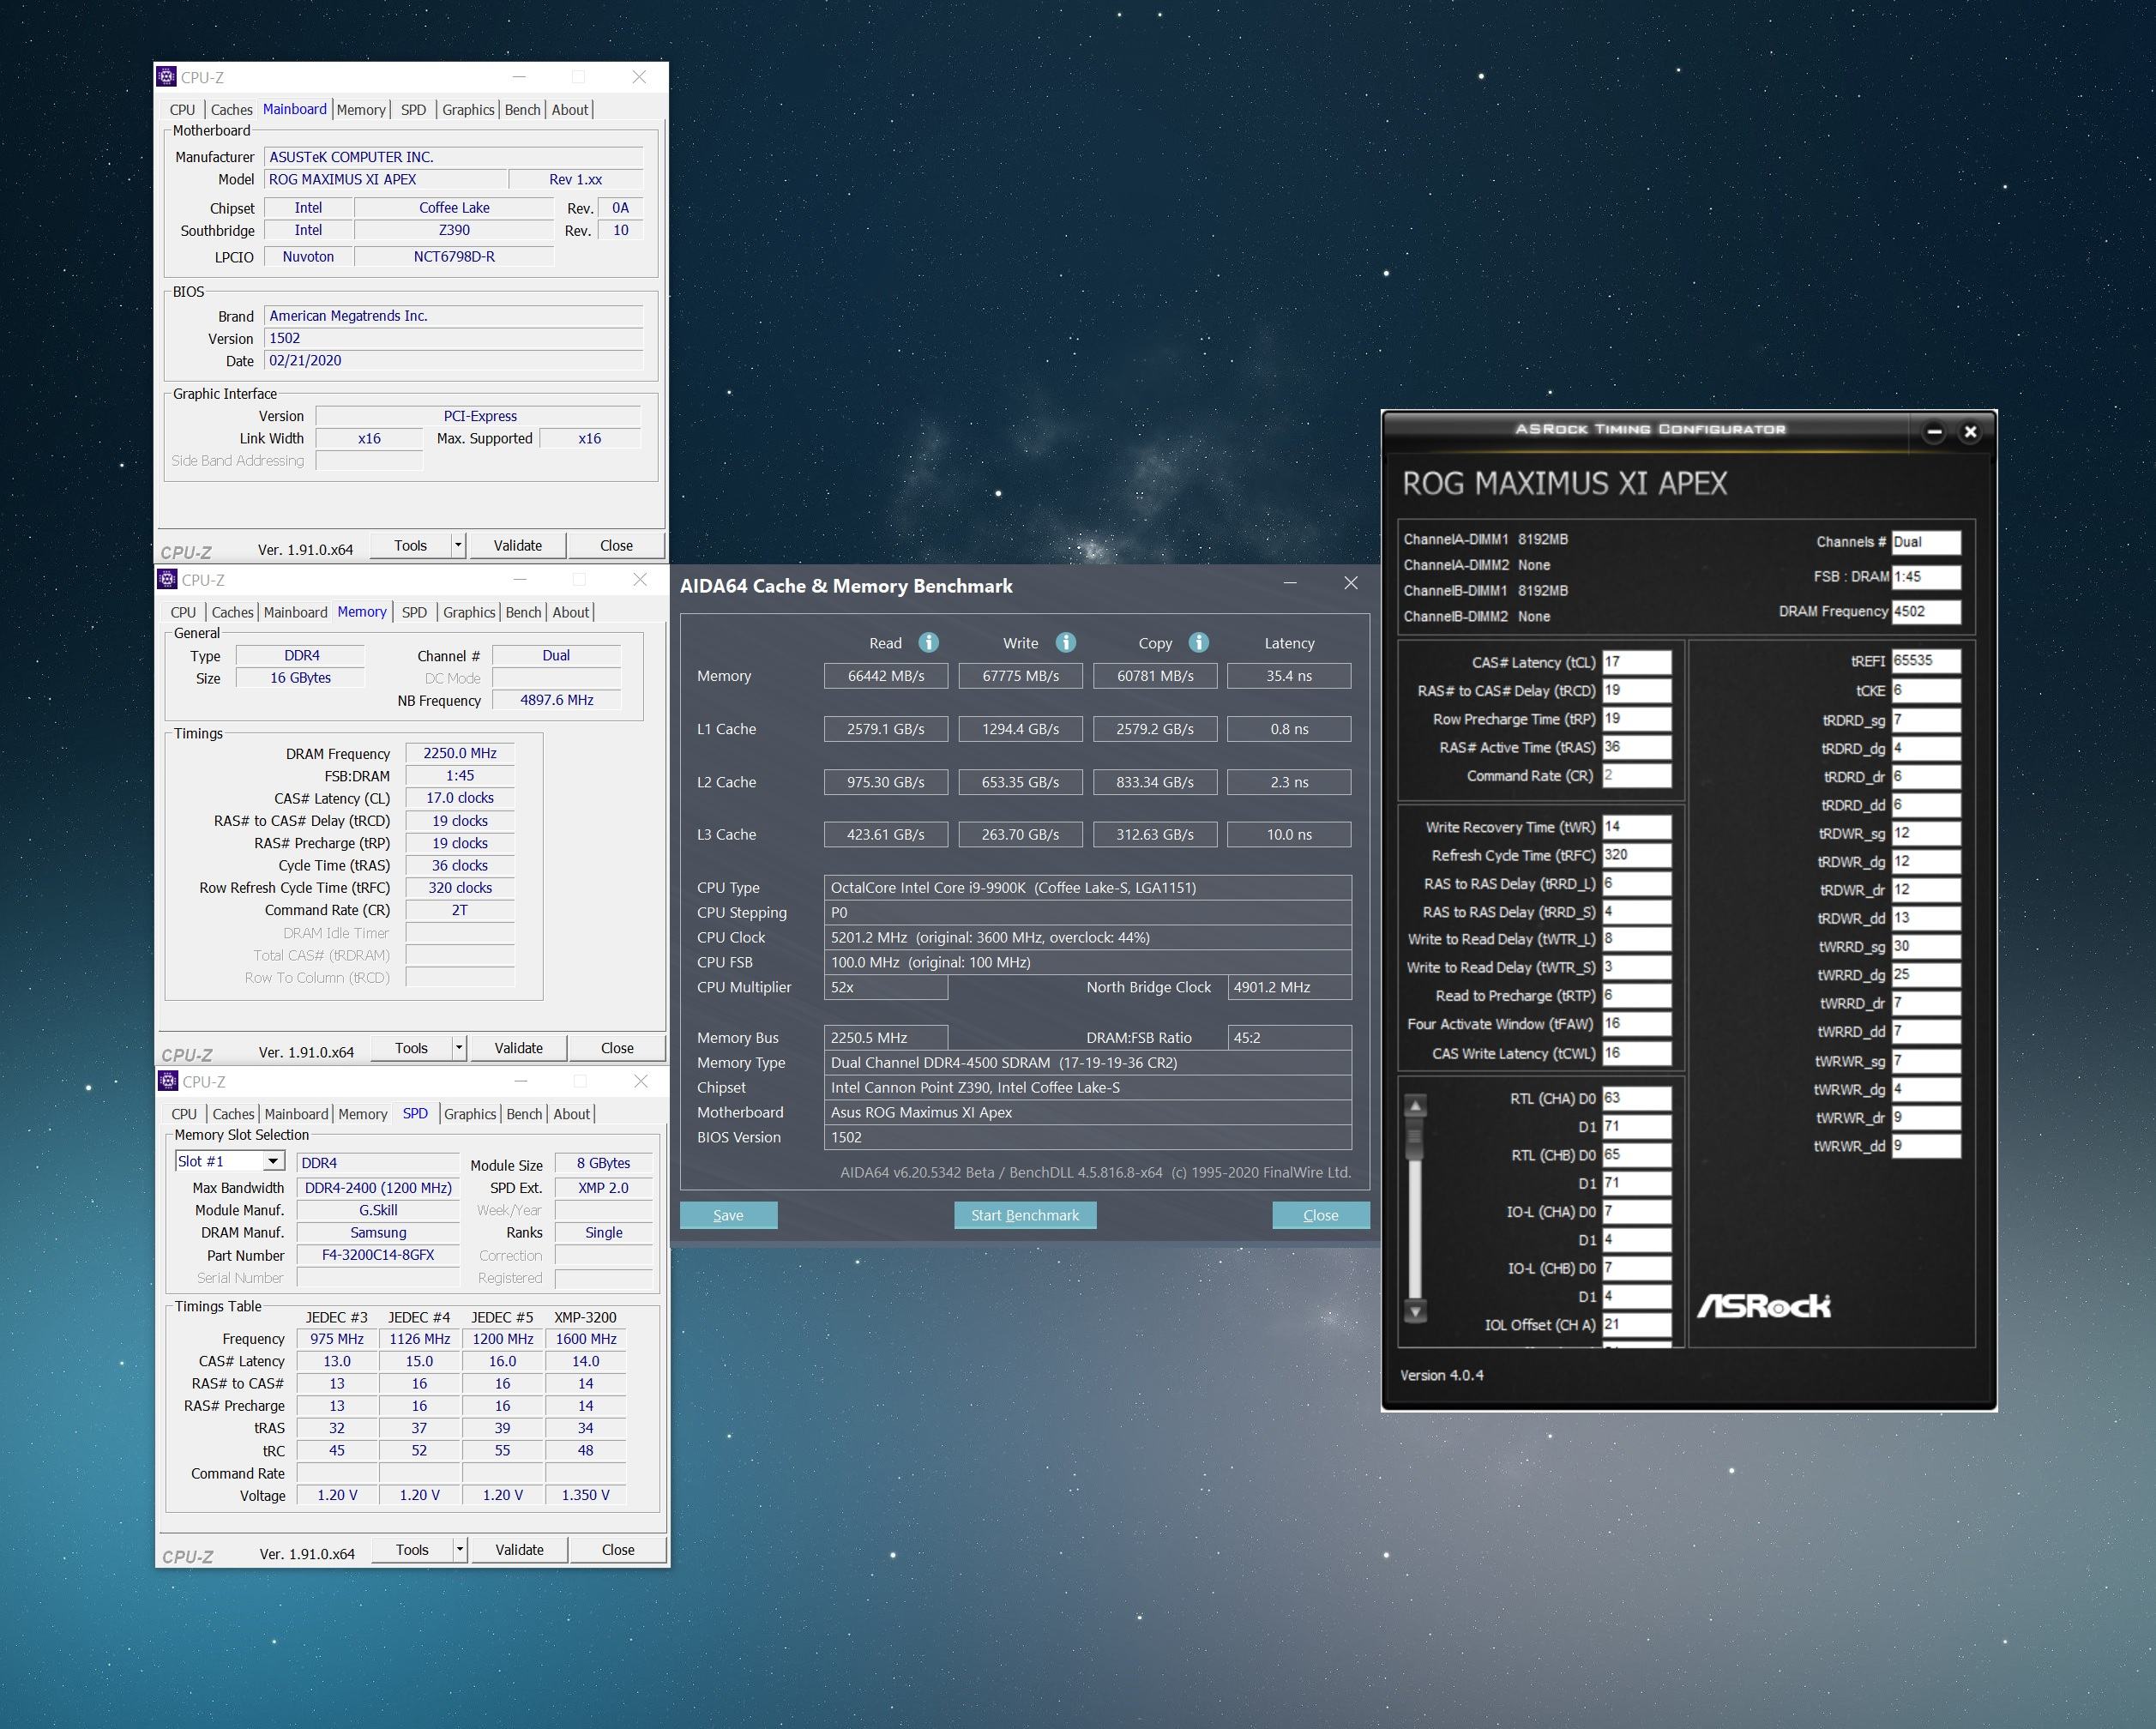
Task: Click the tWRRD_sg field showing 30
Action: click(x=1926, y=946)
